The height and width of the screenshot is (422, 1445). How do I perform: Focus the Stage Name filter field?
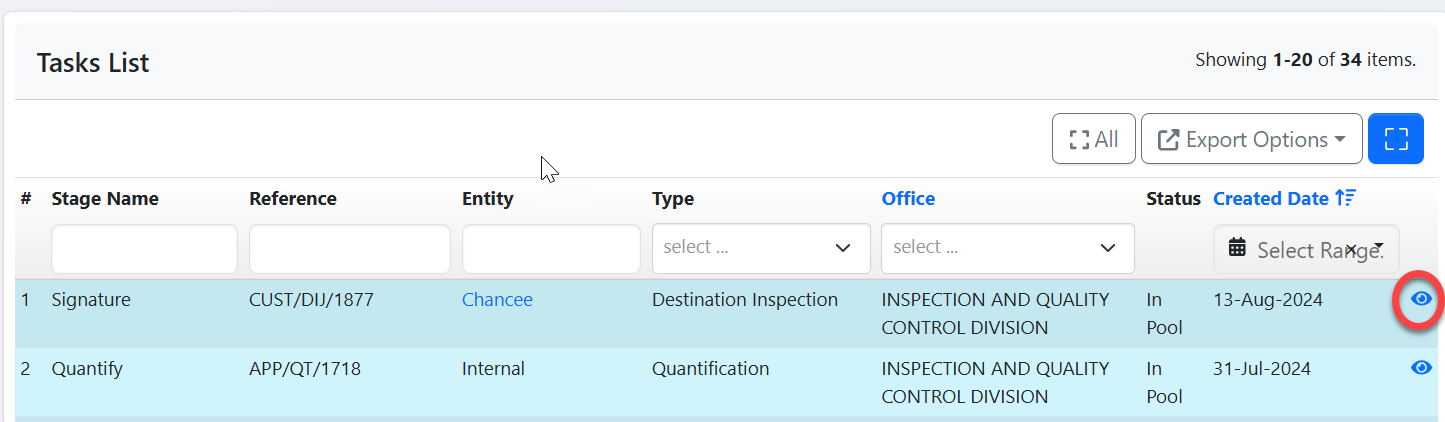point(144,249)
